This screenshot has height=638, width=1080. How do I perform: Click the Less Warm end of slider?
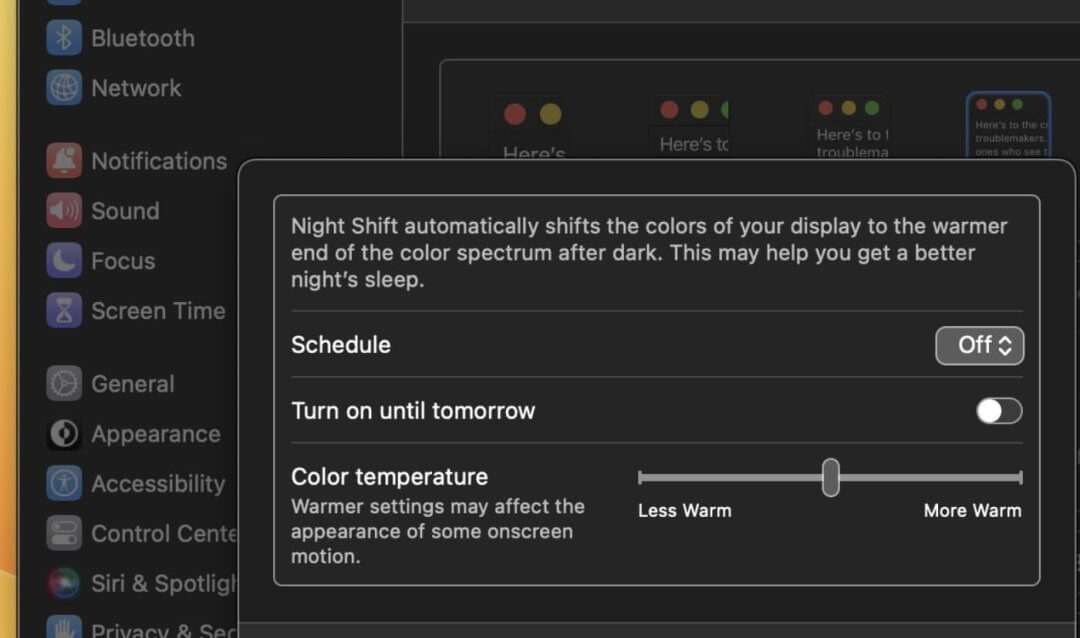641,477
